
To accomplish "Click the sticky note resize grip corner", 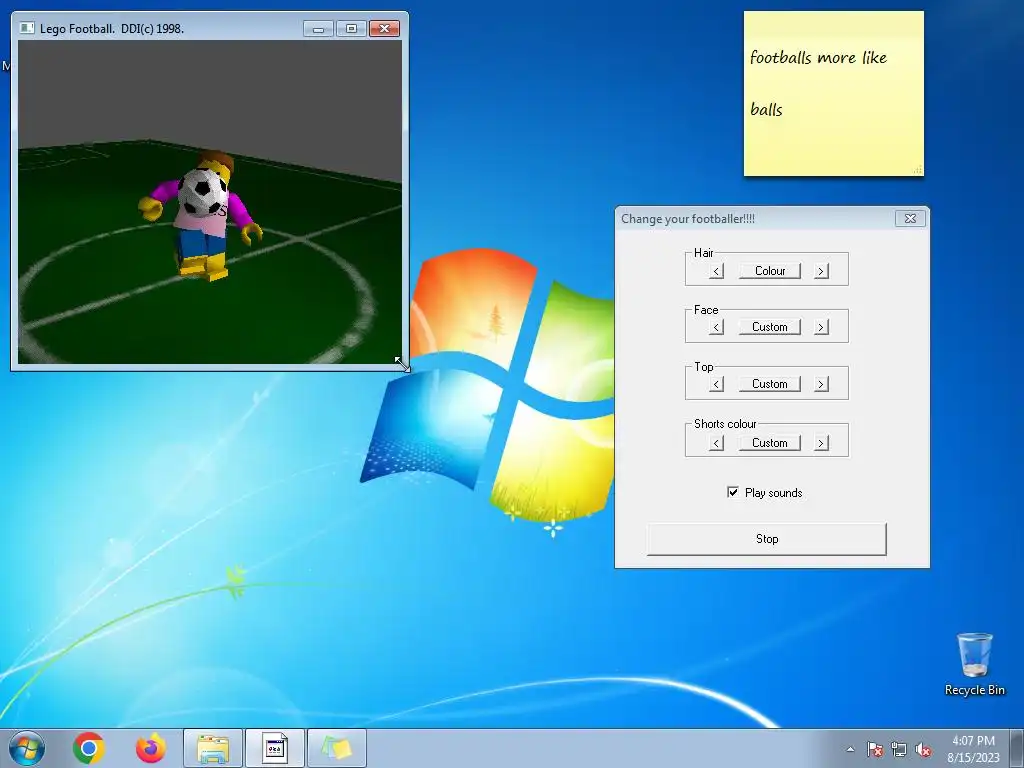I will pyautogui.click(x=917, y=170).
